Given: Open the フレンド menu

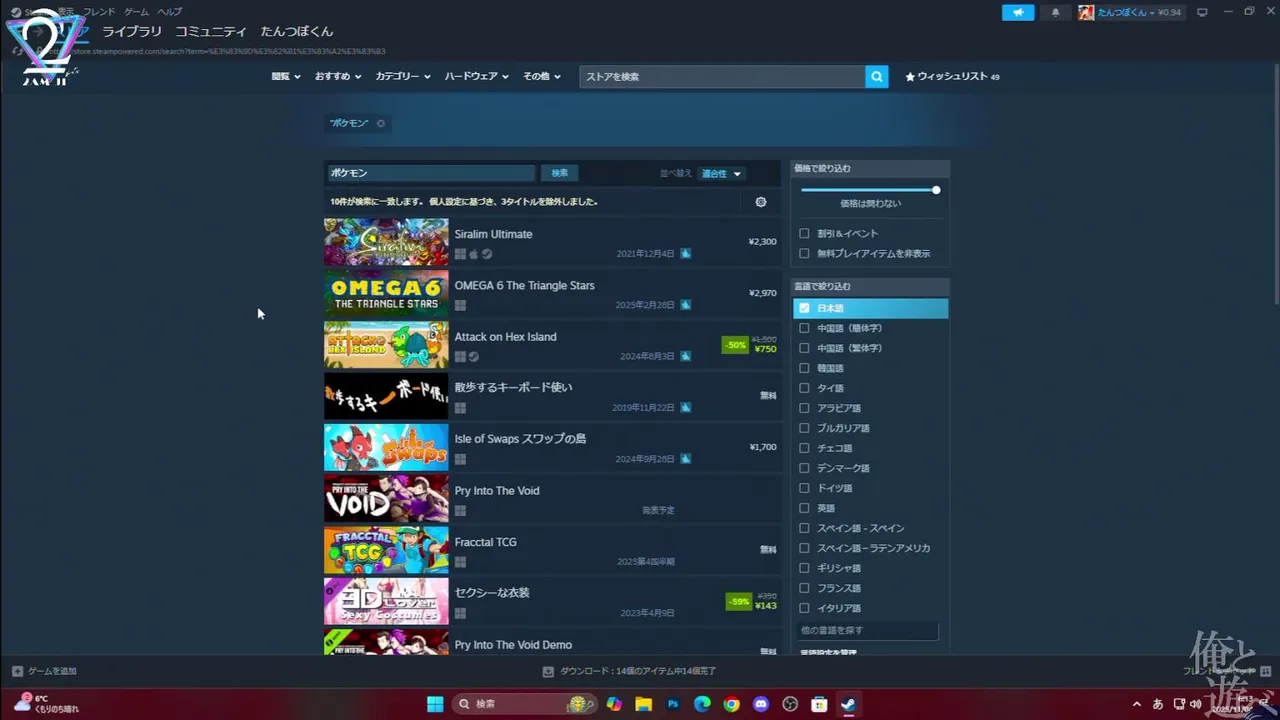Looking at the screenshot, I should [99, 12].
